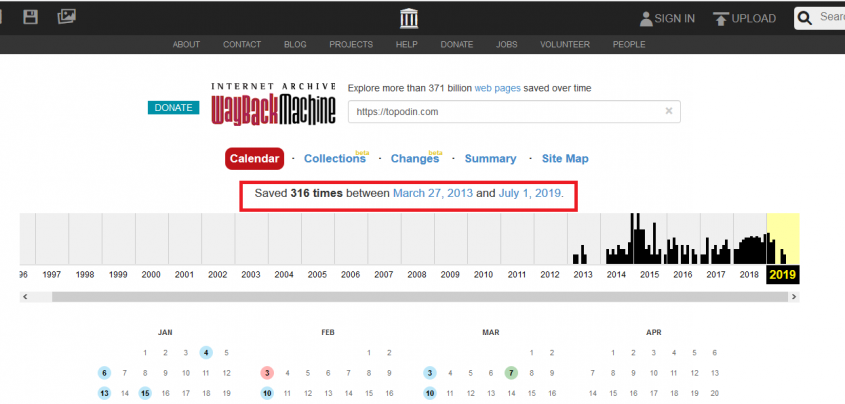Open the Projects menu item

351,45
